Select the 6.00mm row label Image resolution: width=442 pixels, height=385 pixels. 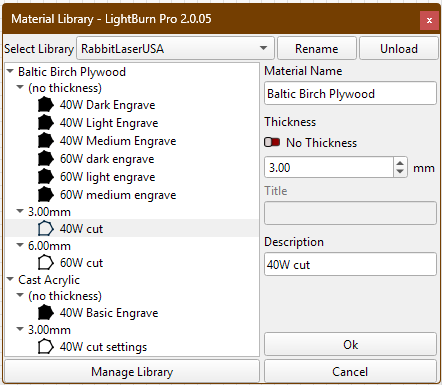[49, 246]
